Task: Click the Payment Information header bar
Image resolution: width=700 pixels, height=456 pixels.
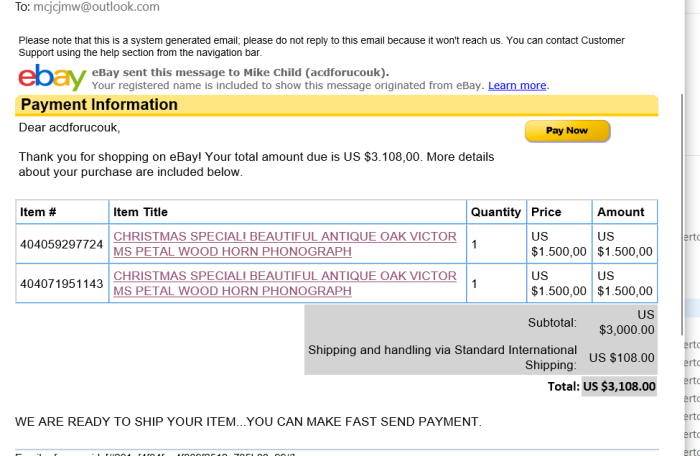Action: pos(337,105)
